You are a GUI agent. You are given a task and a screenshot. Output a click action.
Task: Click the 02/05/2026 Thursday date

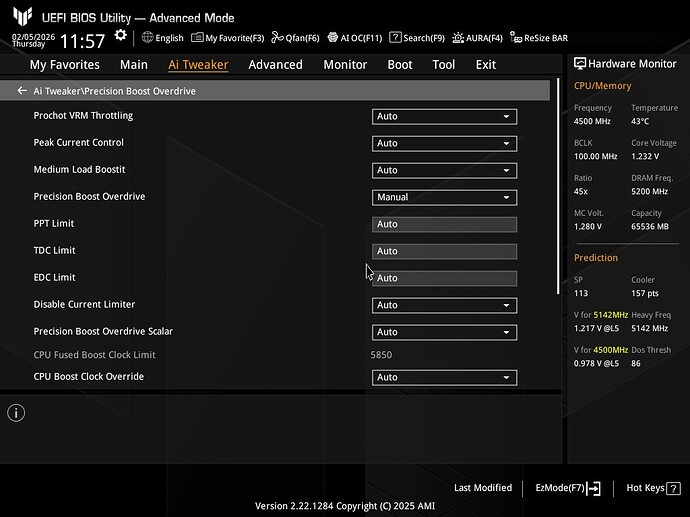tap(33, 40)
